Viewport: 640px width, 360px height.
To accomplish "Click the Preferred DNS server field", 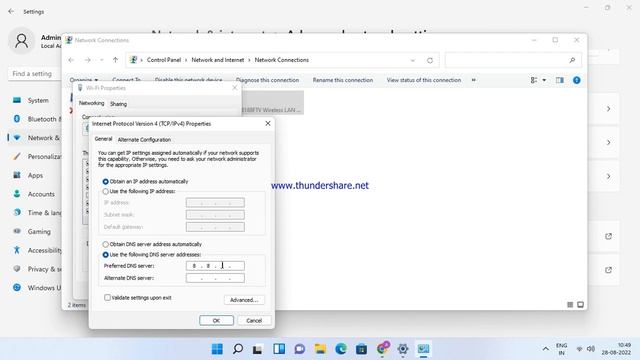I will [x=215, y=266].
